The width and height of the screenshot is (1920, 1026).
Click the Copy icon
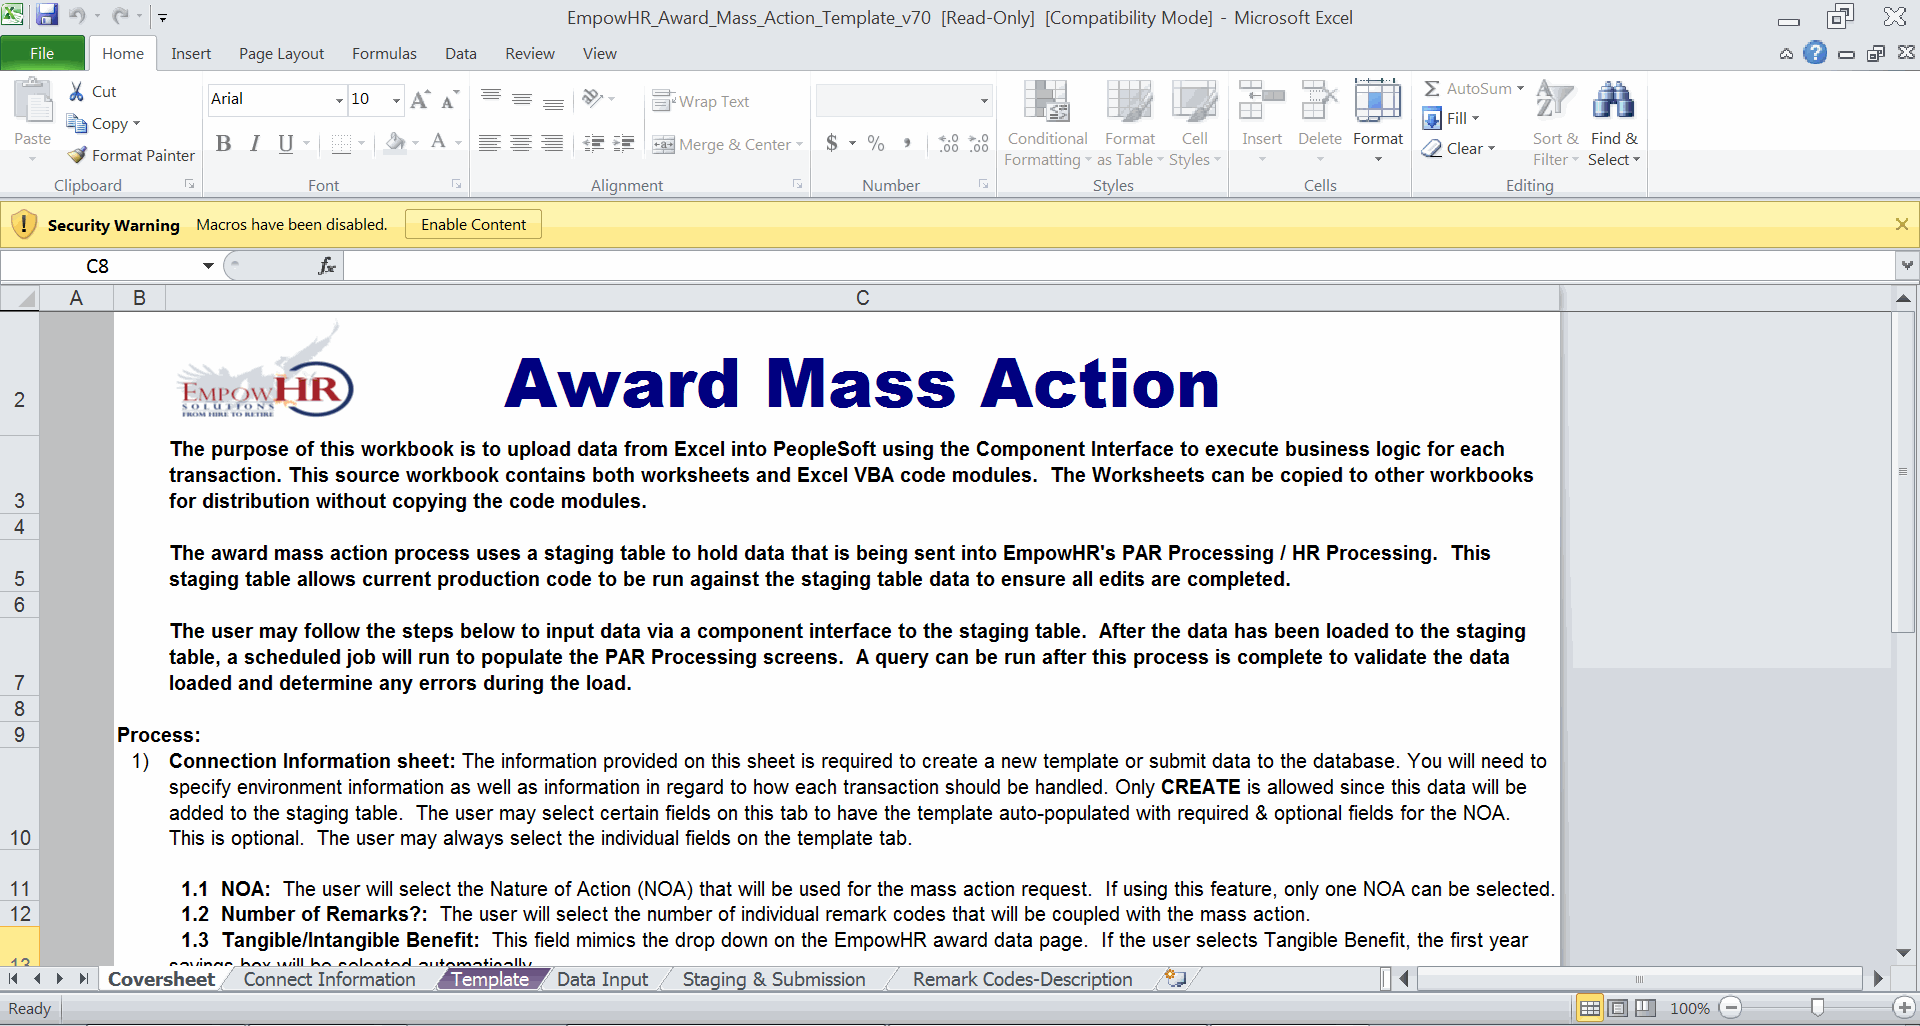click(x=76, y=123)
